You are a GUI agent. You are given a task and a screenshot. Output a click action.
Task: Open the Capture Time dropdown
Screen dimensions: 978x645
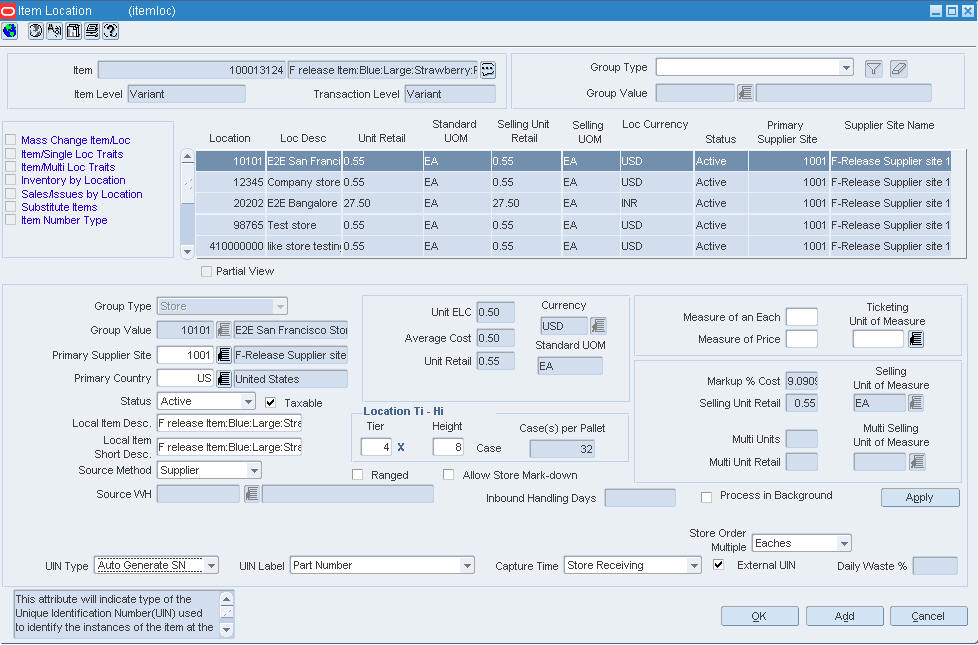tap(694, 566)
